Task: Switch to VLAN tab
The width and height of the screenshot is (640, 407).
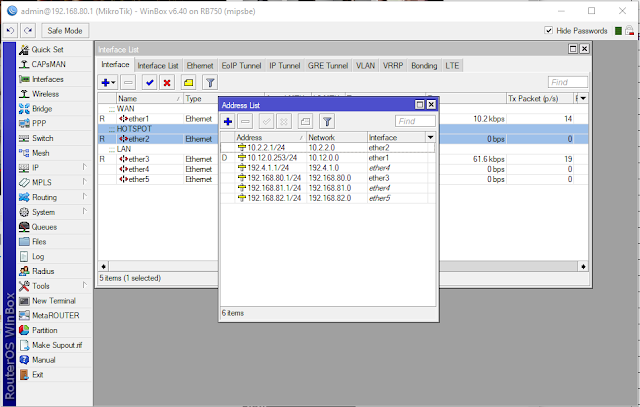Action: click(365, 66)
